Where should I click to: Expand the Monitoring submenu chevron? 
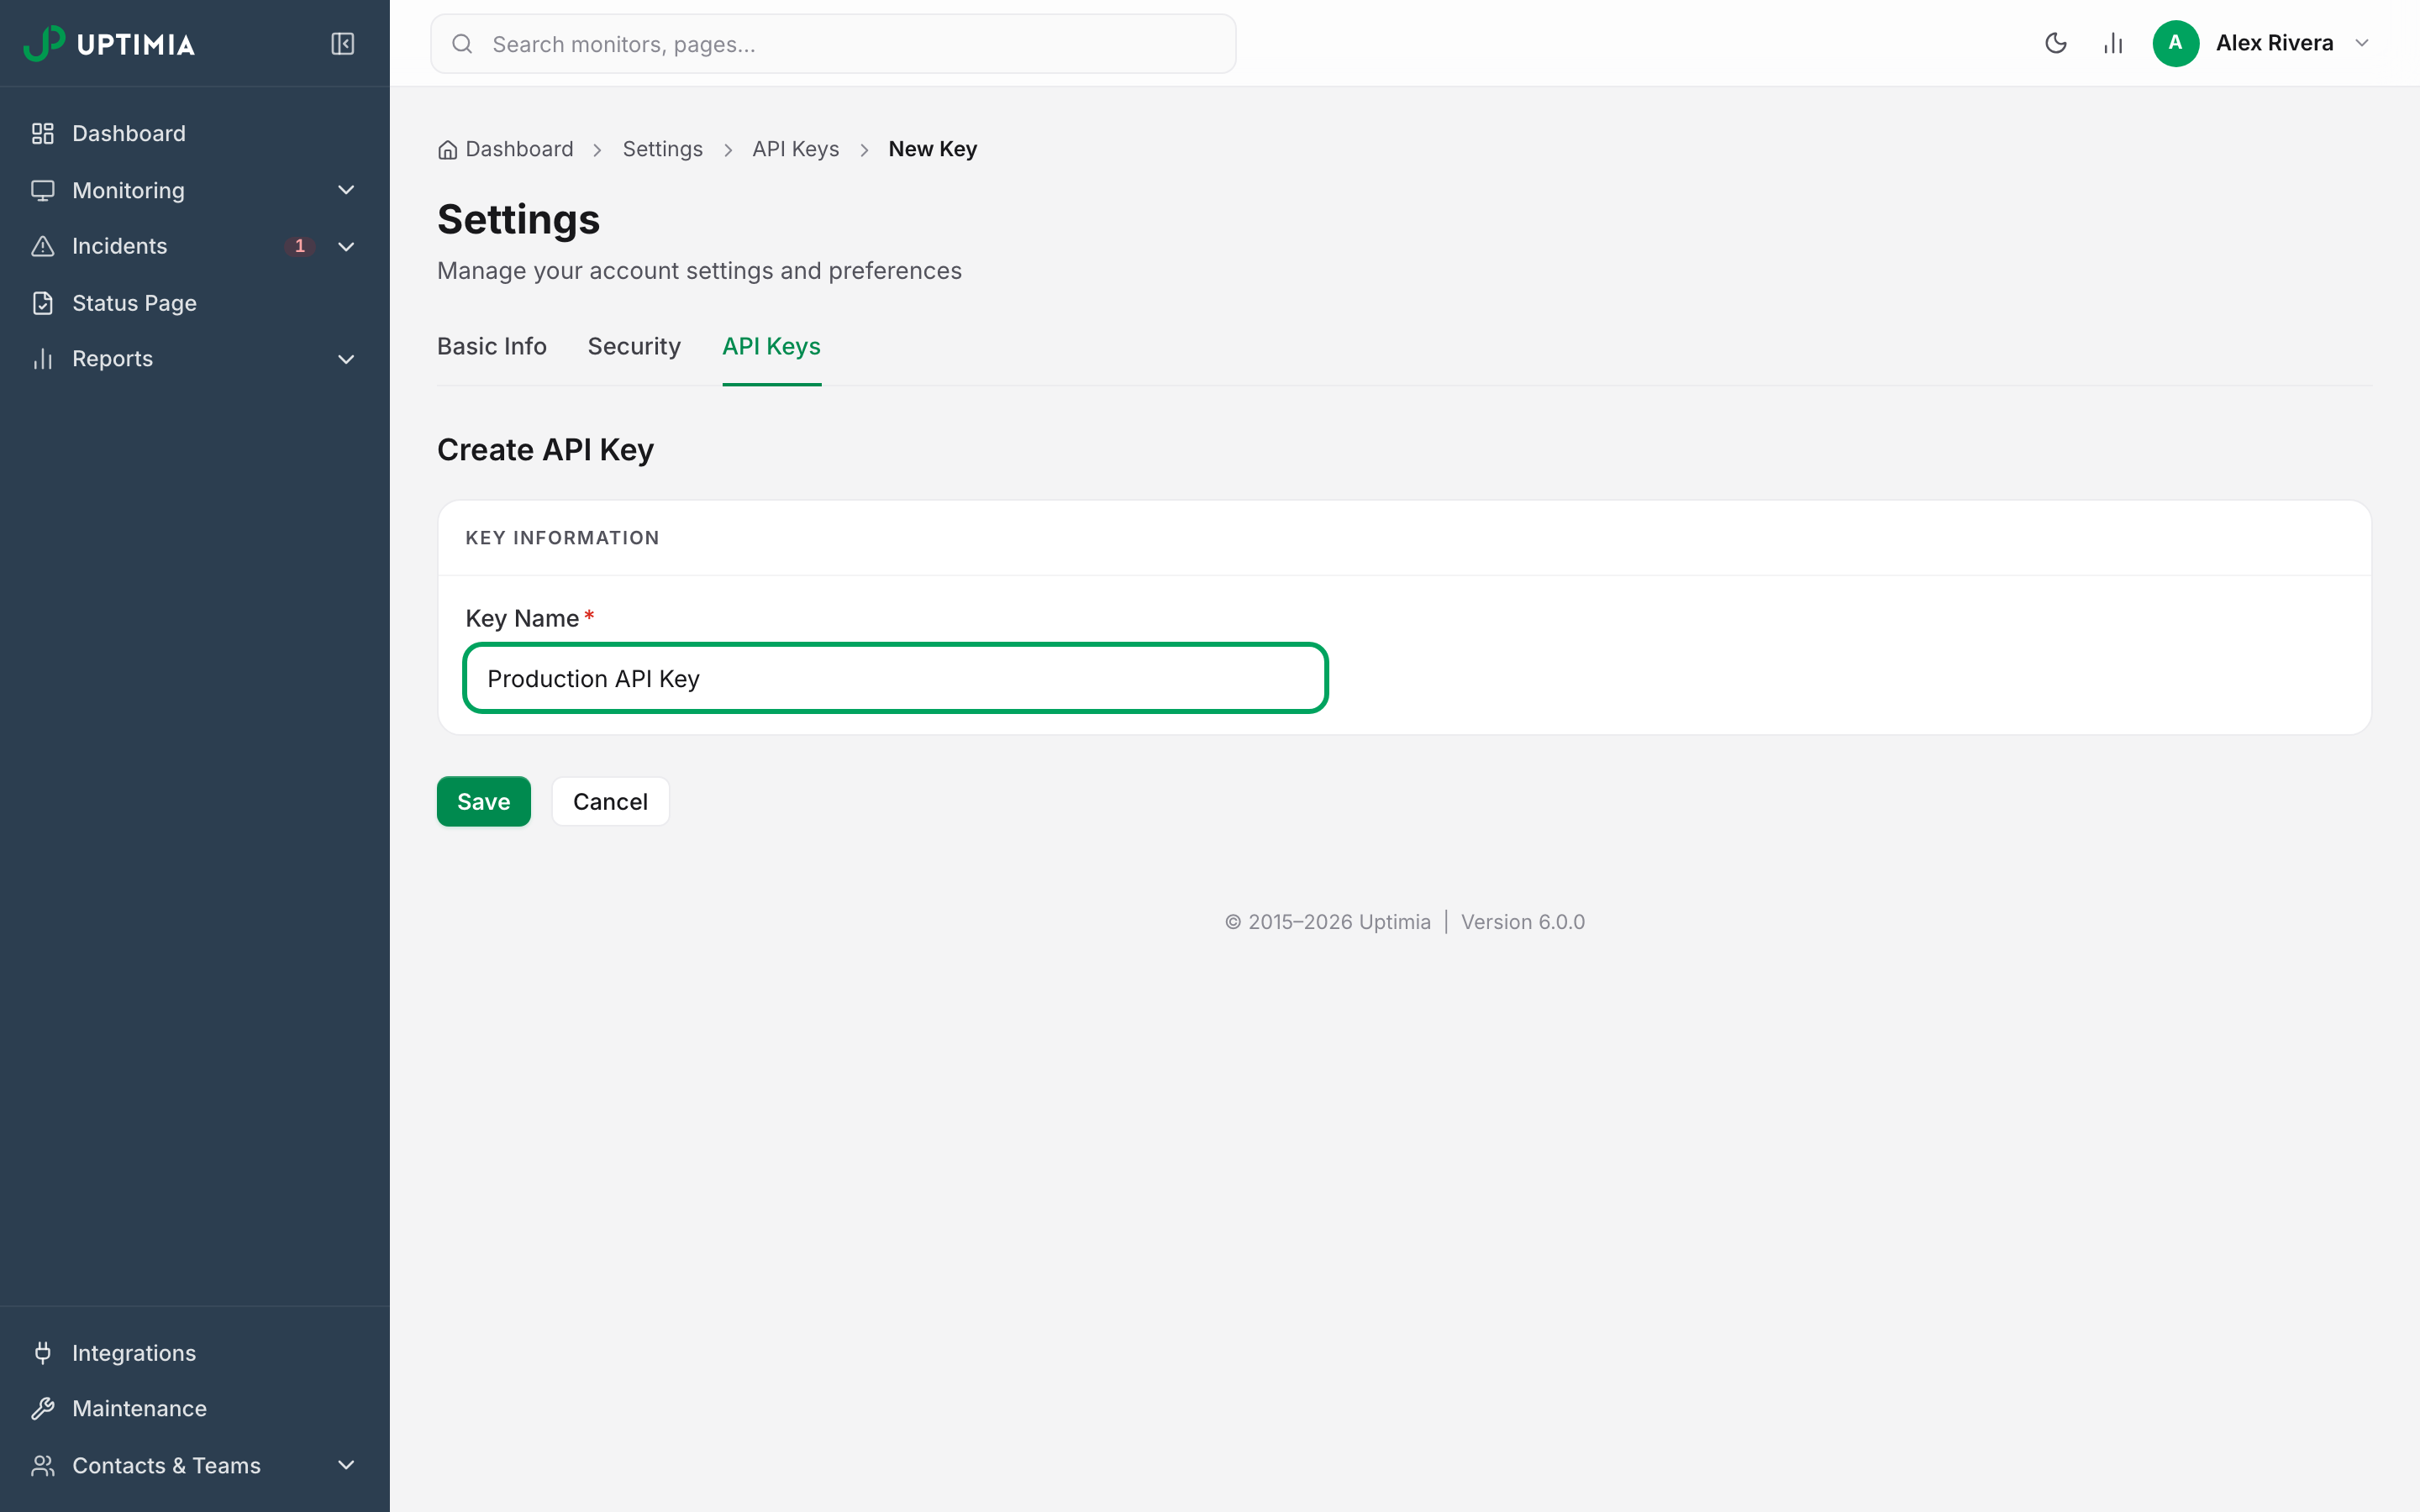pos(346,190)
